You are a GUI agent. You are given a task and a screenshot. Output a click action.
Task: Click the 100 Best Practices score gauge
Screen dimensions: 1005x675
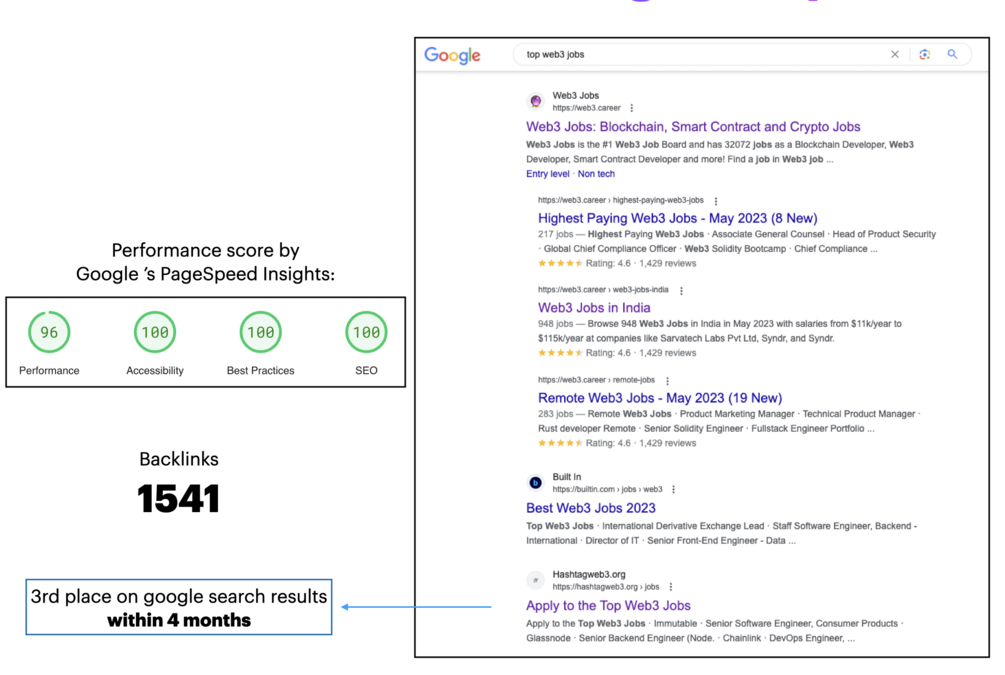(x=260, y=332)
